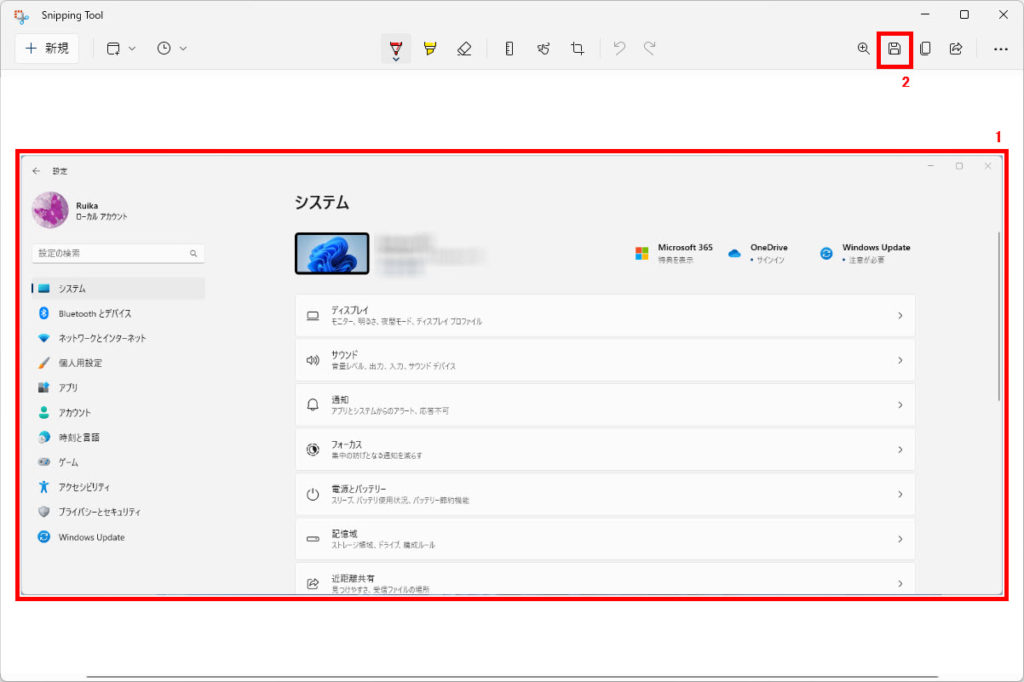Open the snipping mode dropdown
The width and height of the screenshot is (1024, 682).
(x=121, y=48)
